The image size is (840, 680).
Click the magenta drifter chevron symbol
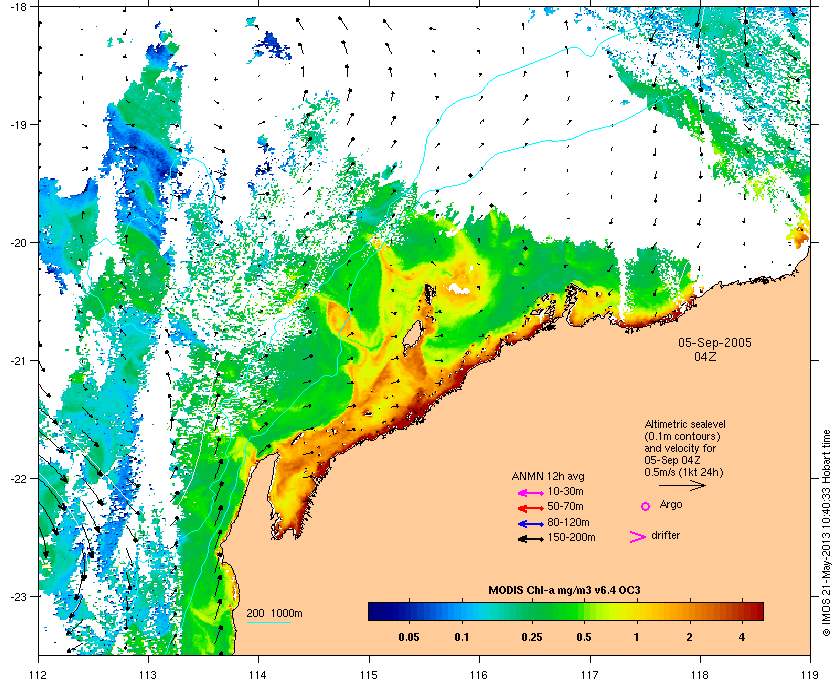click(x=638, y=537)
